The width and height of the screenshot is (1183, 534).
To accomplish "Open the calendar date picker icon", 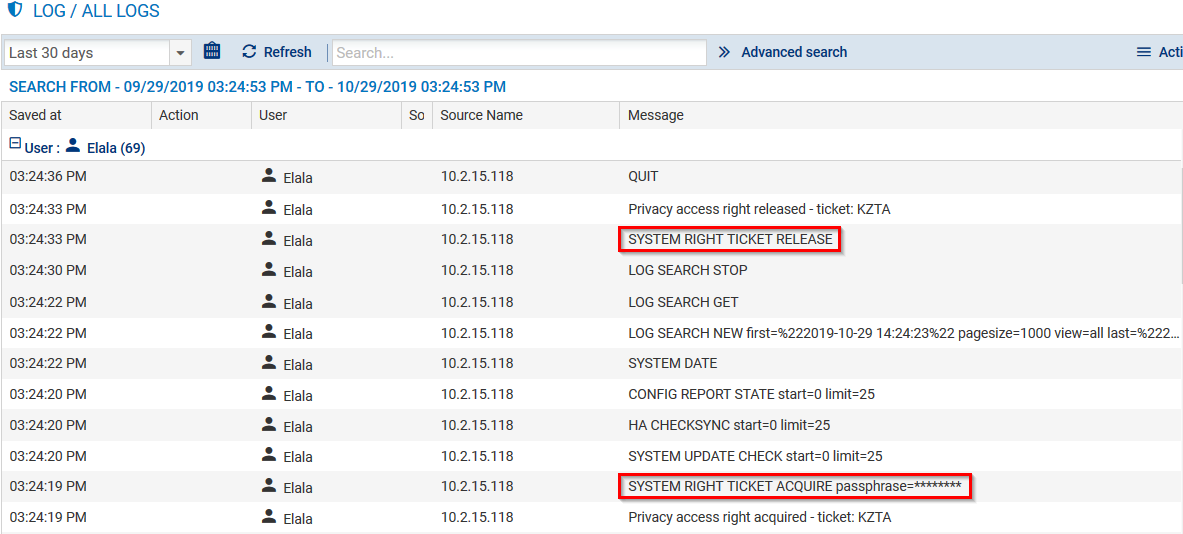I will click(212, 51).
